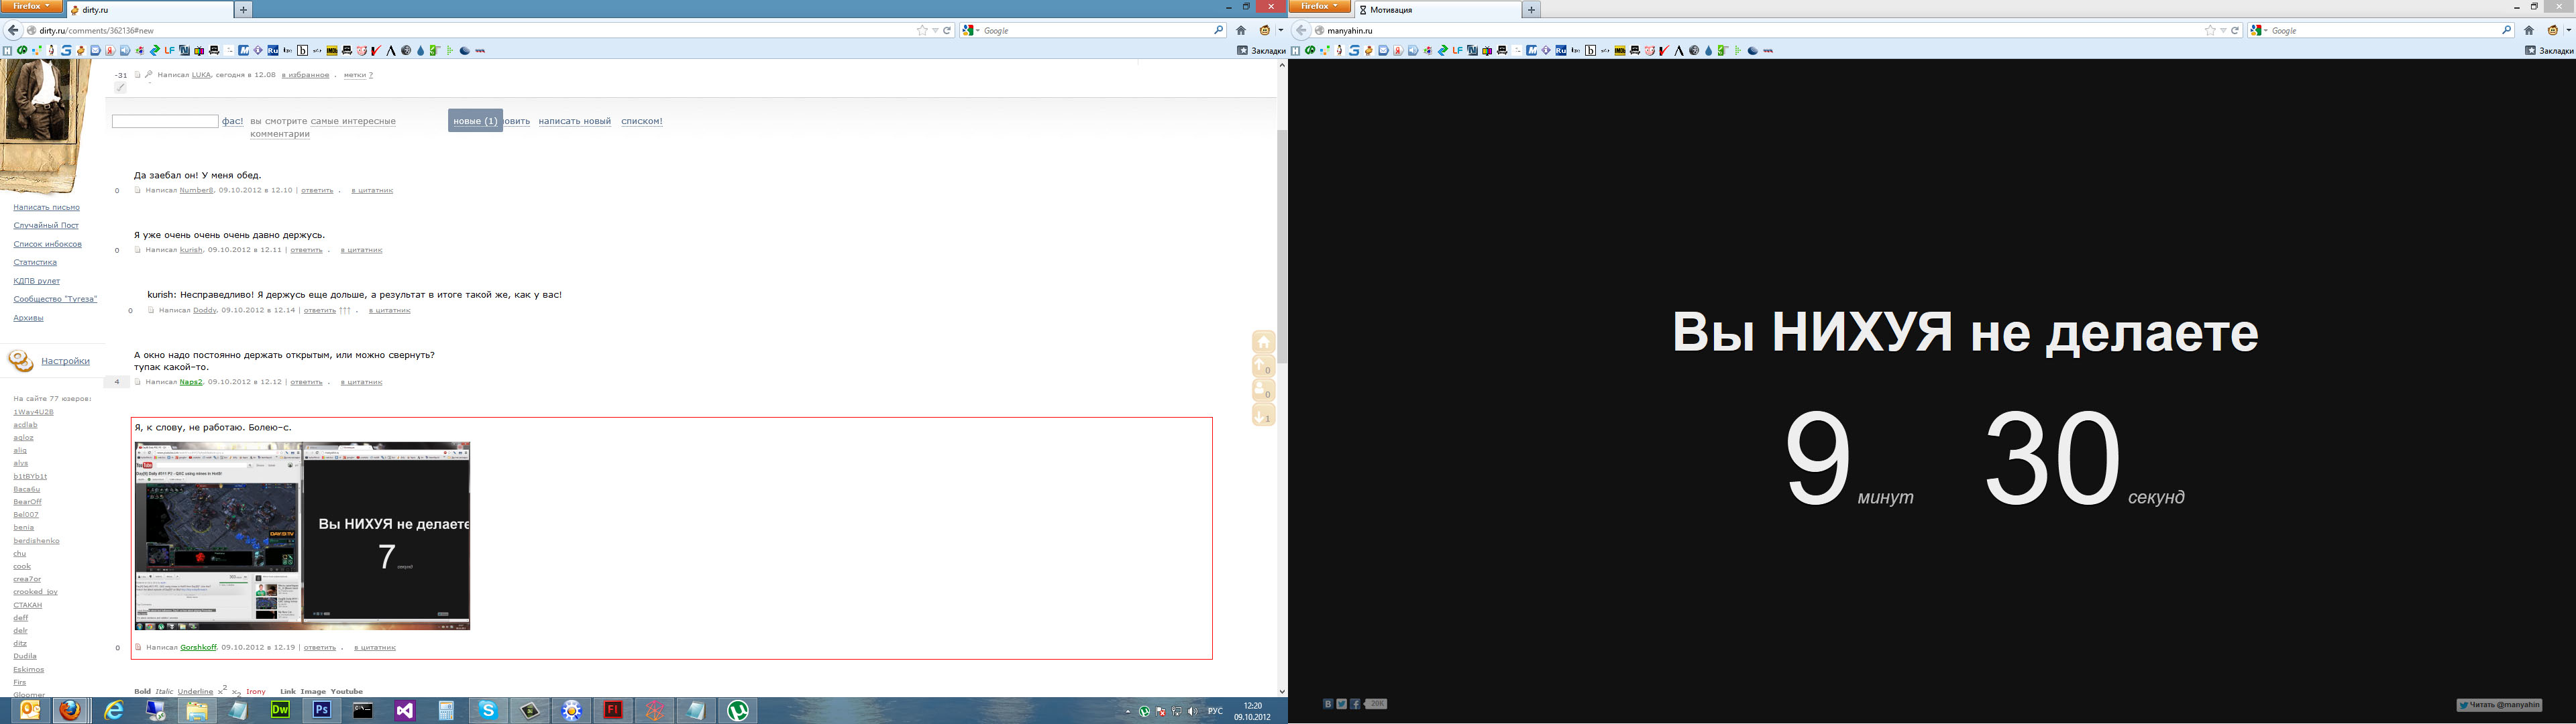Open 'Случайный Пост' sidebar link
Screen dimensions: 2576x724
46,226
